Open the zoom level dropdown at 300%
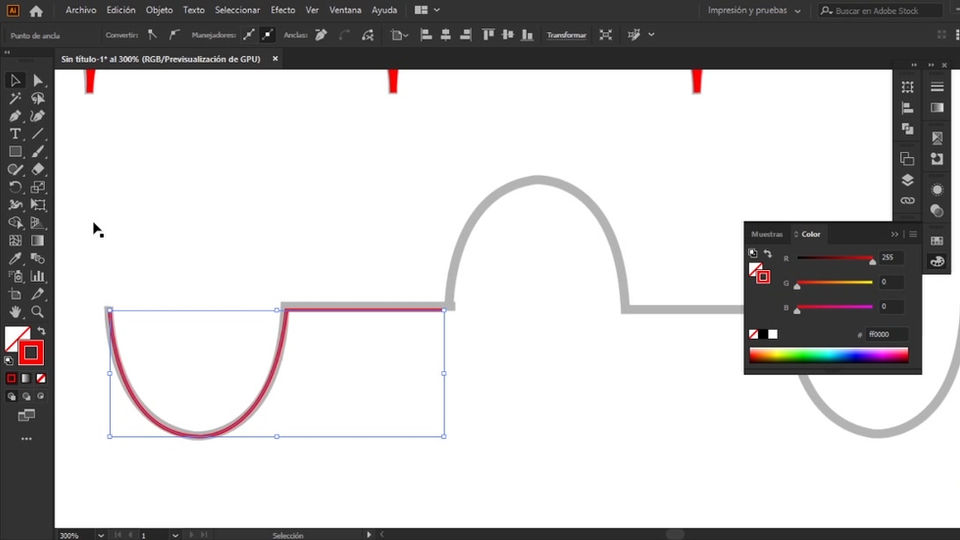 coord(100,535)
